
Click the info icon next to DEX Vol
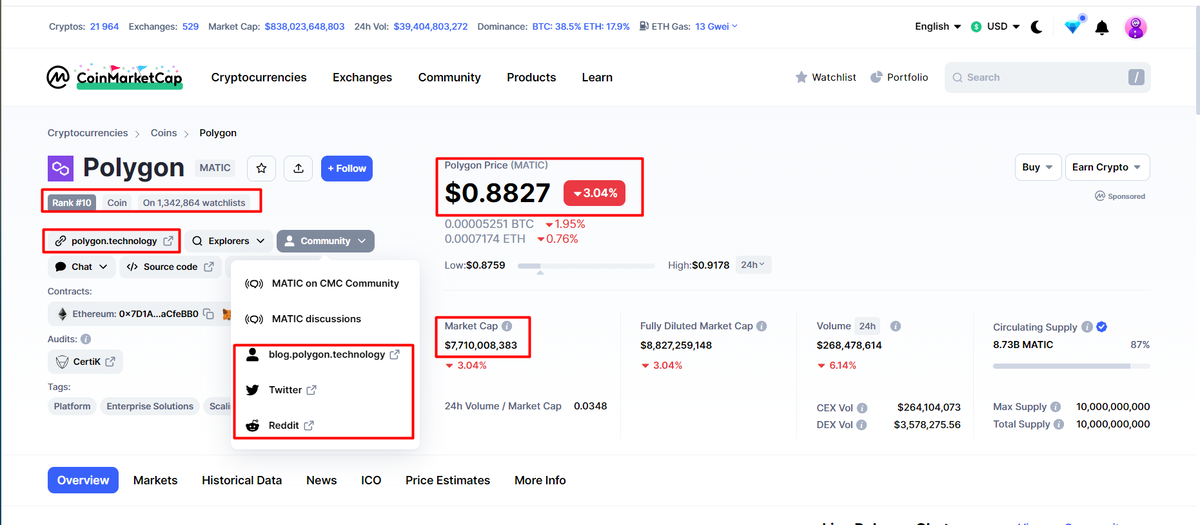(x=862, y=425)
